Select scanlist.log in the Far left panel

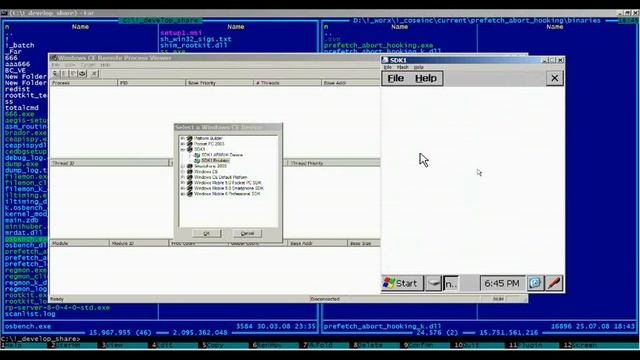tap(30, 314)
